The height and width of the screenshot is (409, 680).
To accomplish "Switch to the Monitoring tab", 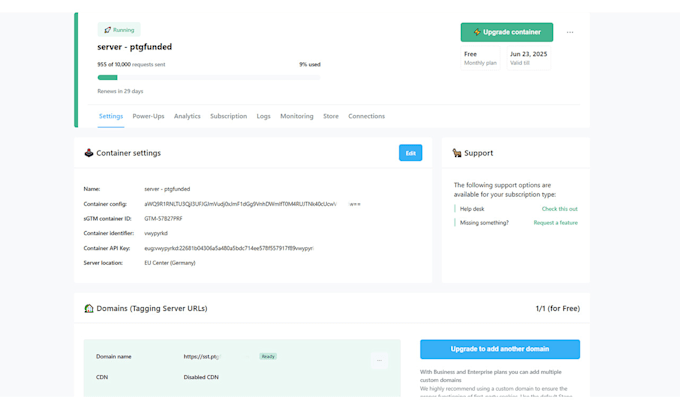I will (x=297, y=116).
